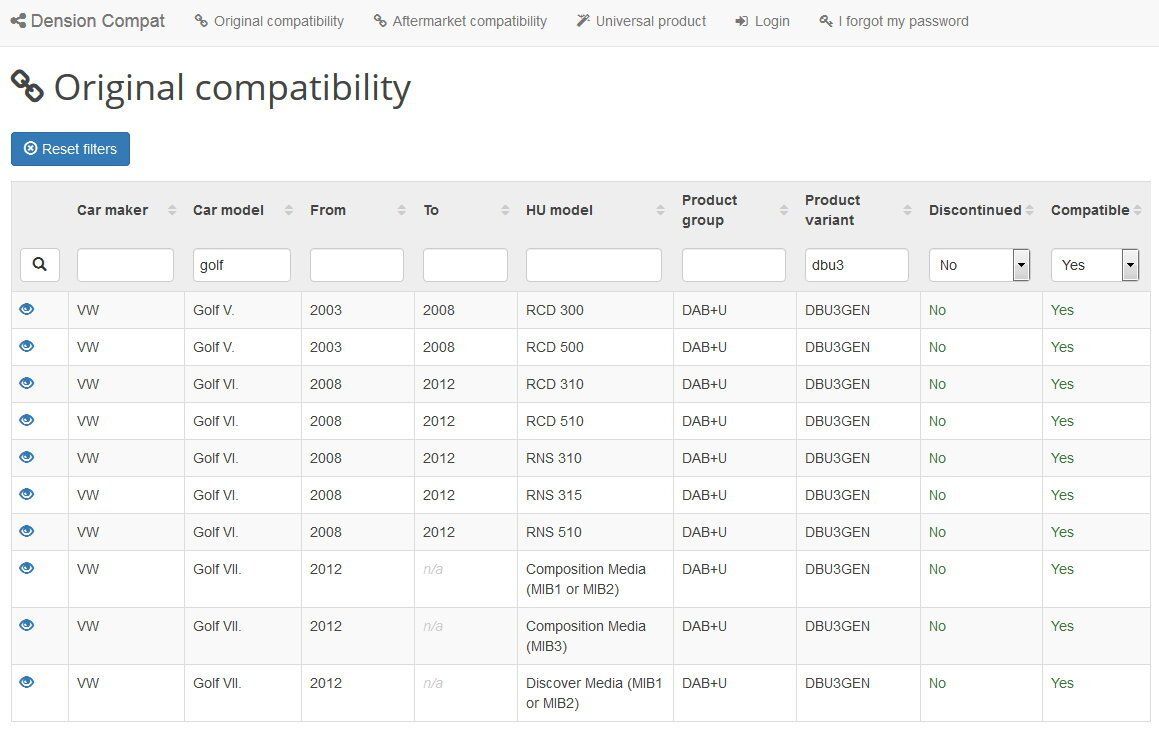The image size is (1159, 729).
Task: Click the eye icon for RCD 300 row
Action: point(27,310)
